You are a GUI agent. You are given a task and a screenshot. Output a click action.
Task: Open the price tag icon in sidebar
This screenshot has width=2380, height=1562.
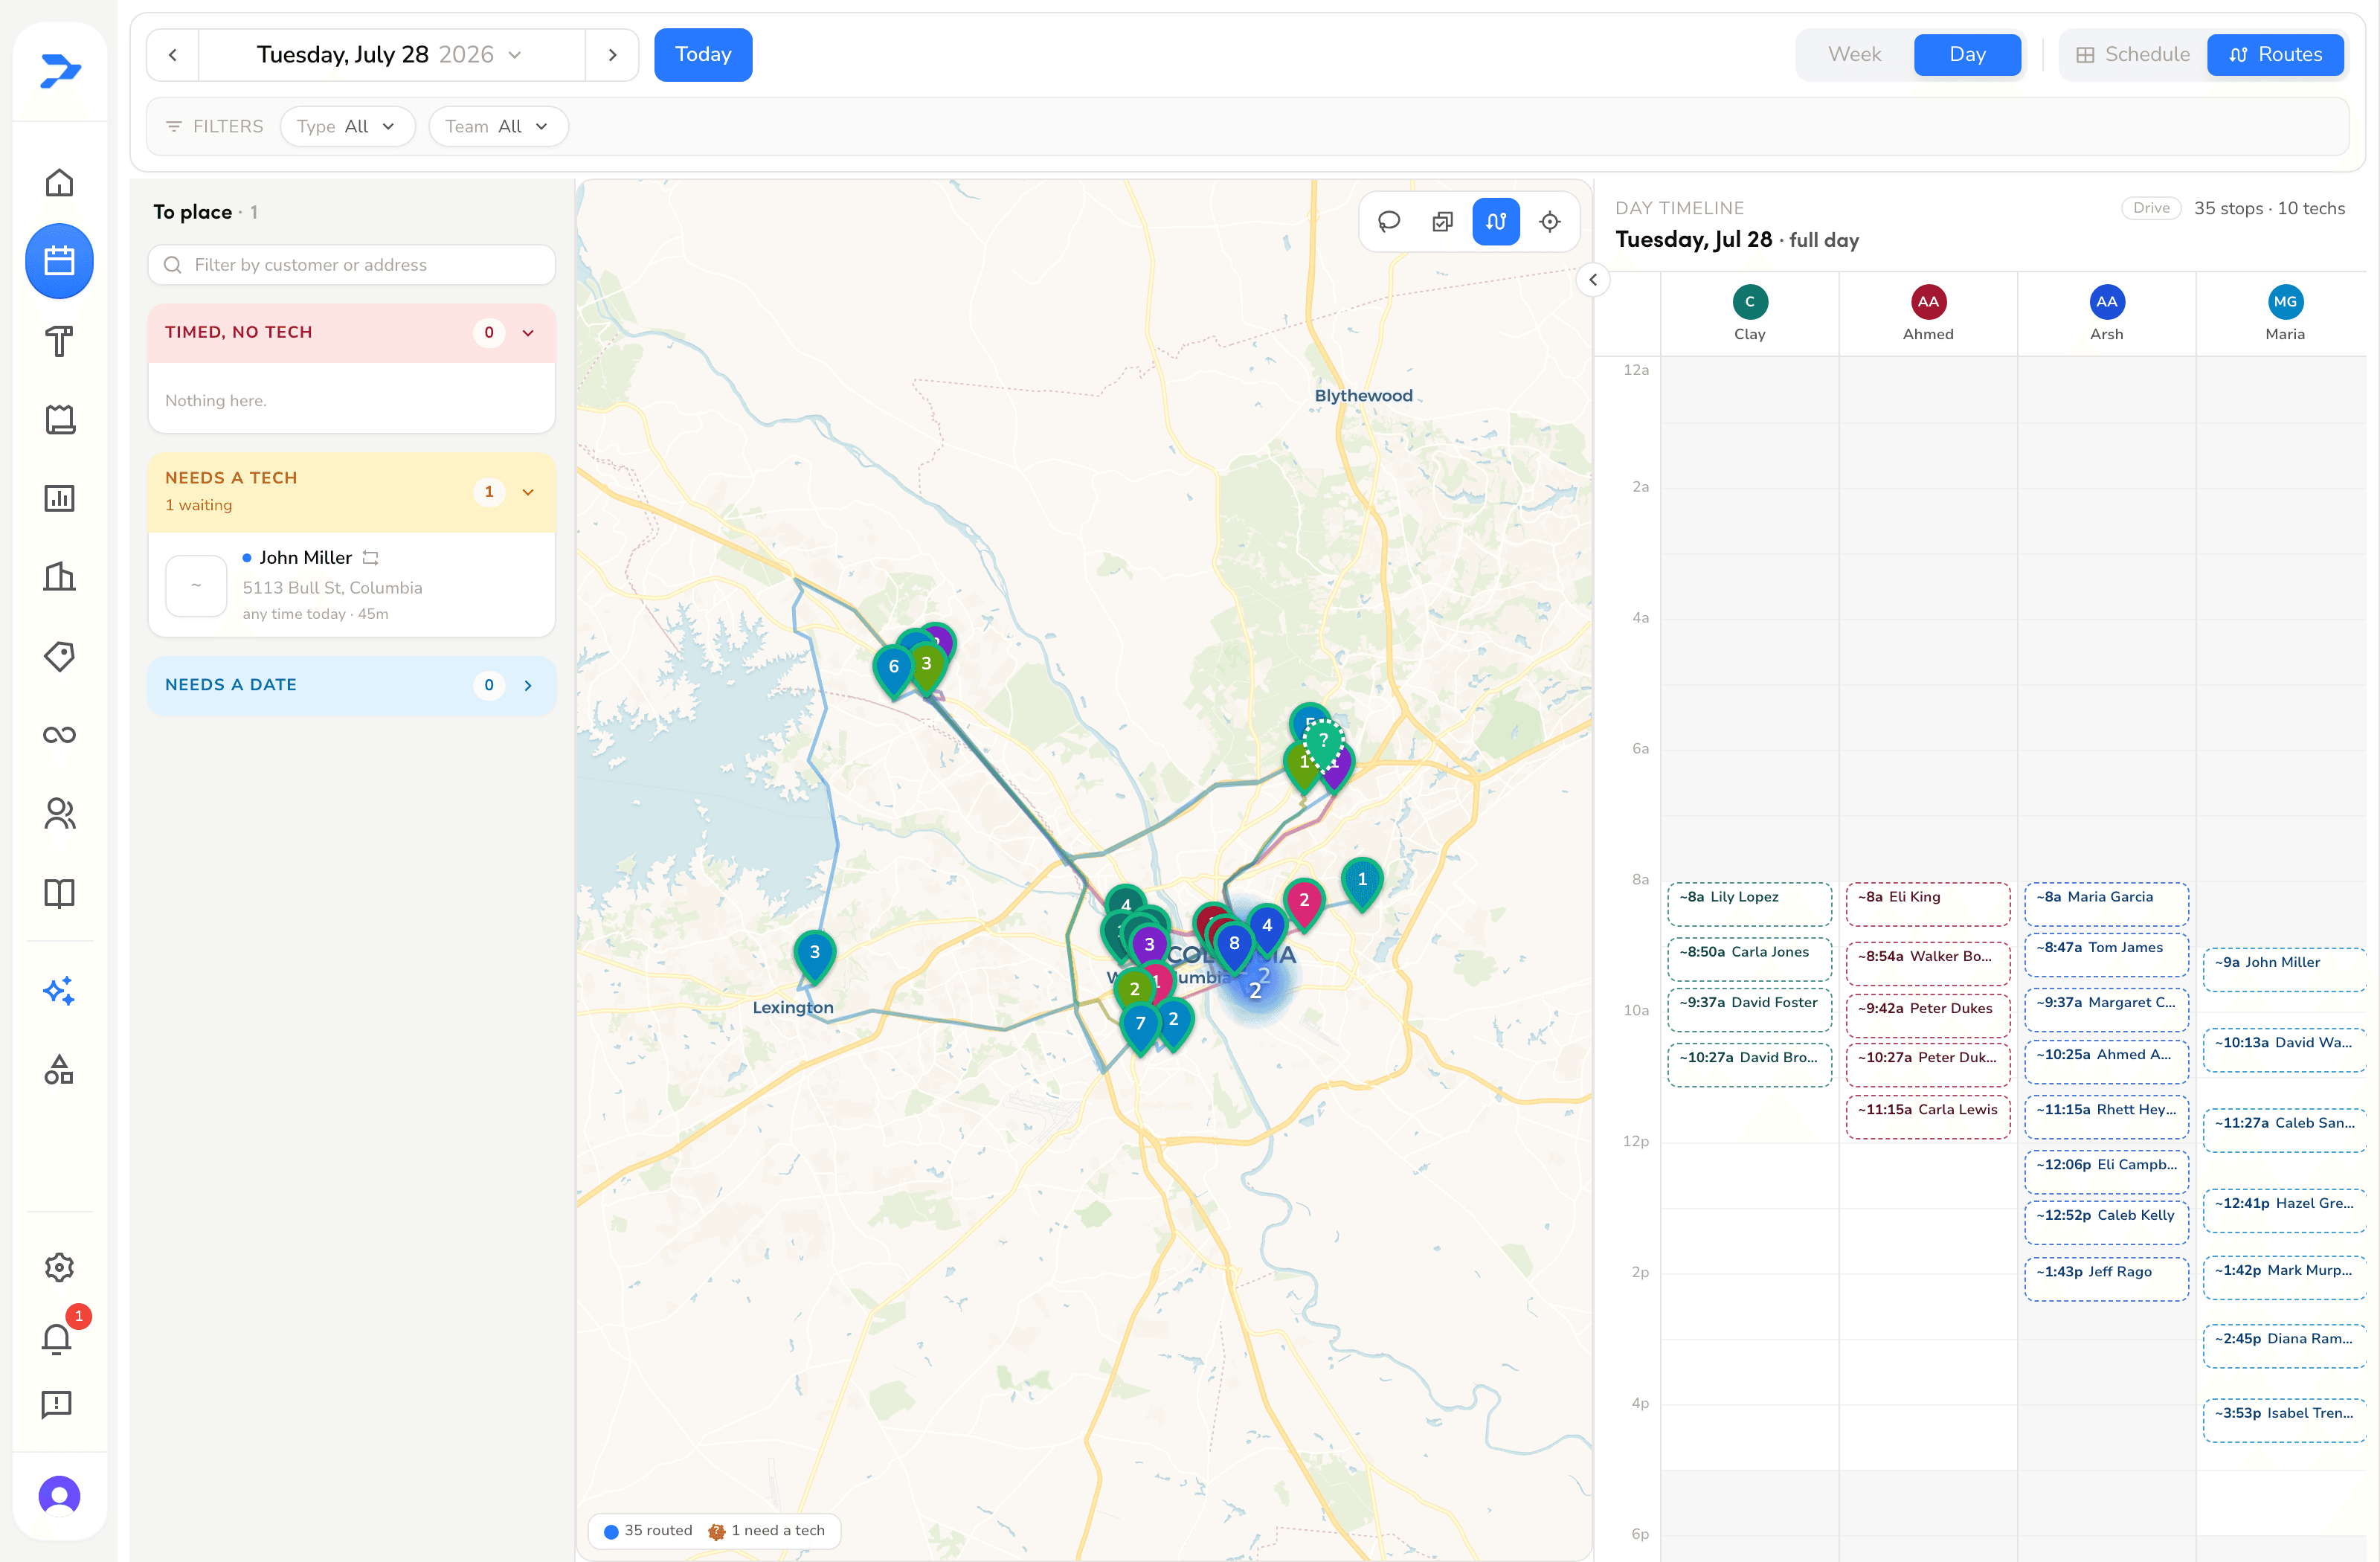pos(59,656)
